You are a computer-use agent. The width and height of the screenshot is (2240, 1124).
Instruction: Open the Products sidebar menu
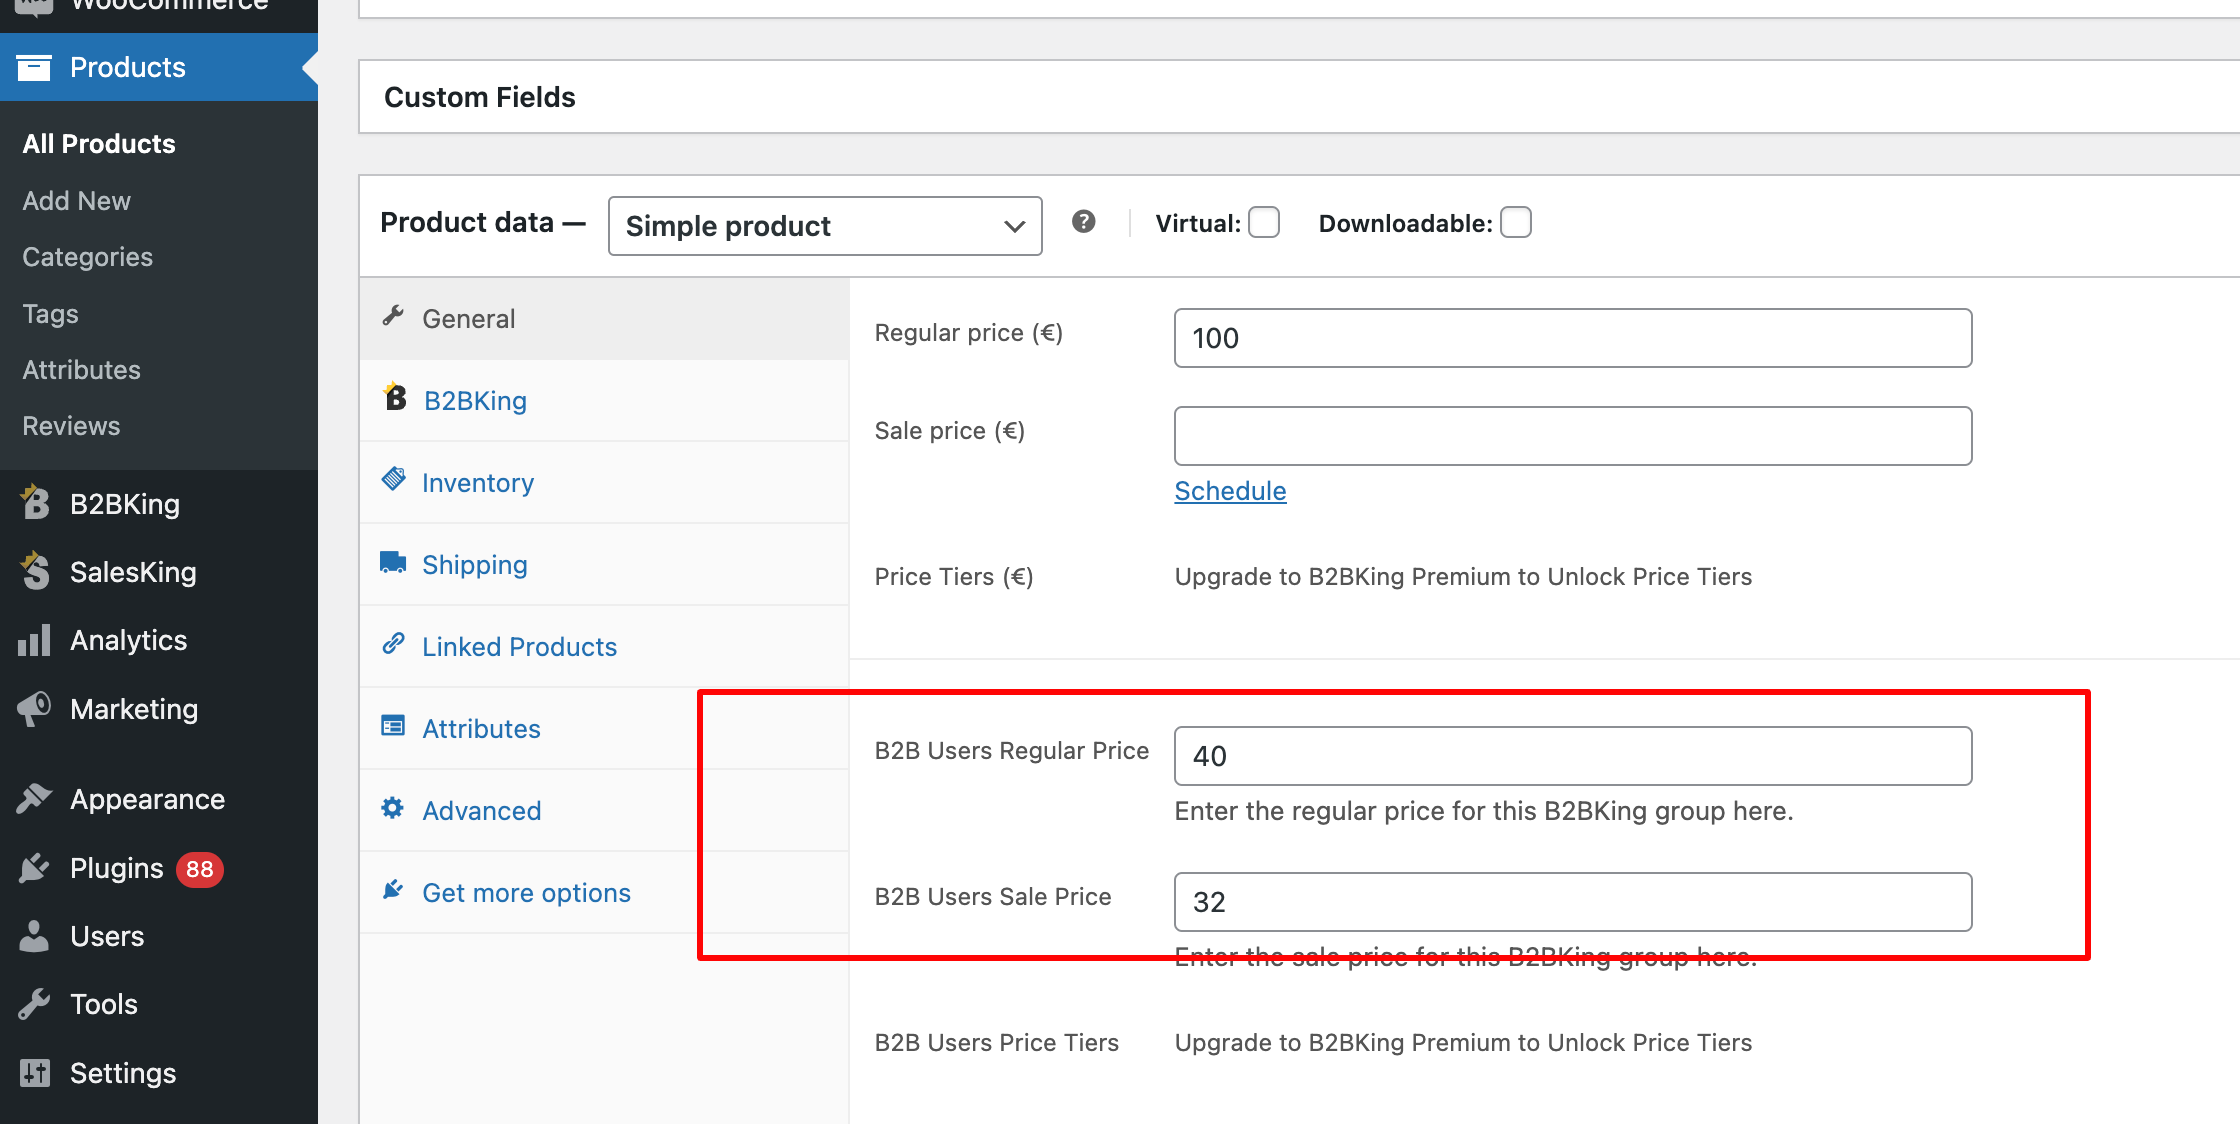click(159, 67)
